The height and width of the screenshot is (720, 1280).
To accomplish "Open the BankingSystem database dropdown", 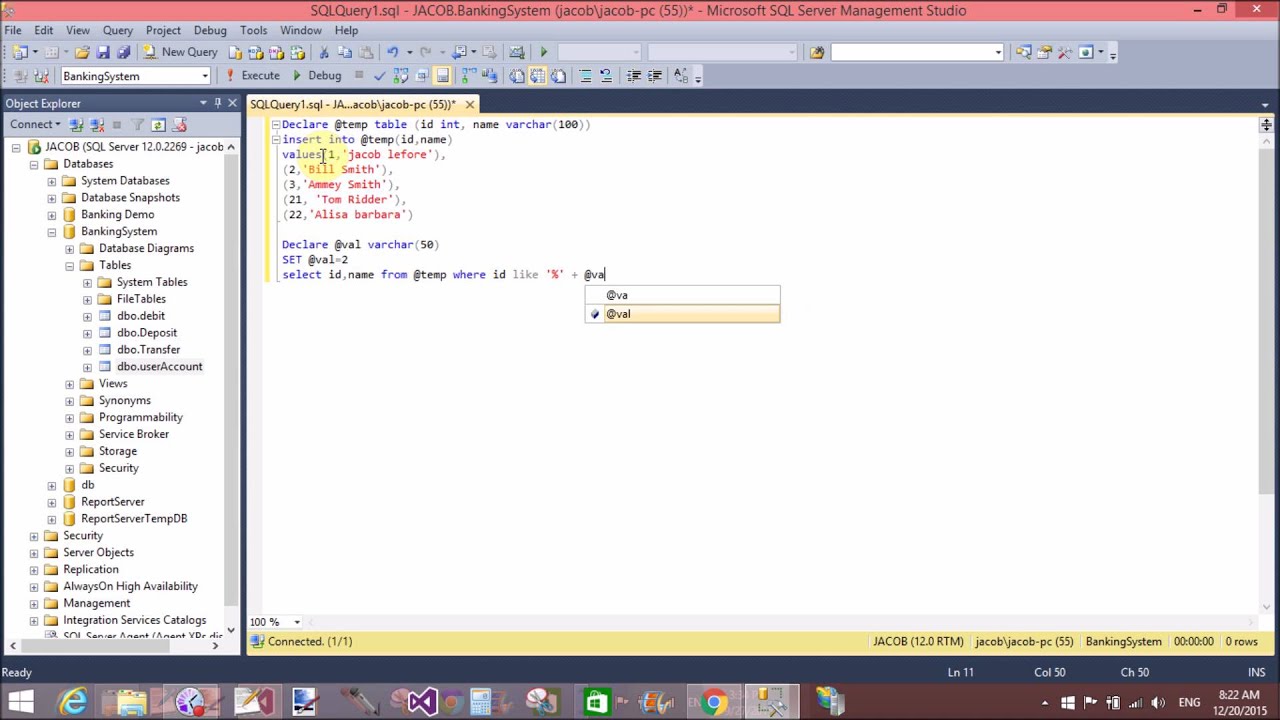I will [x=205, y=76].
